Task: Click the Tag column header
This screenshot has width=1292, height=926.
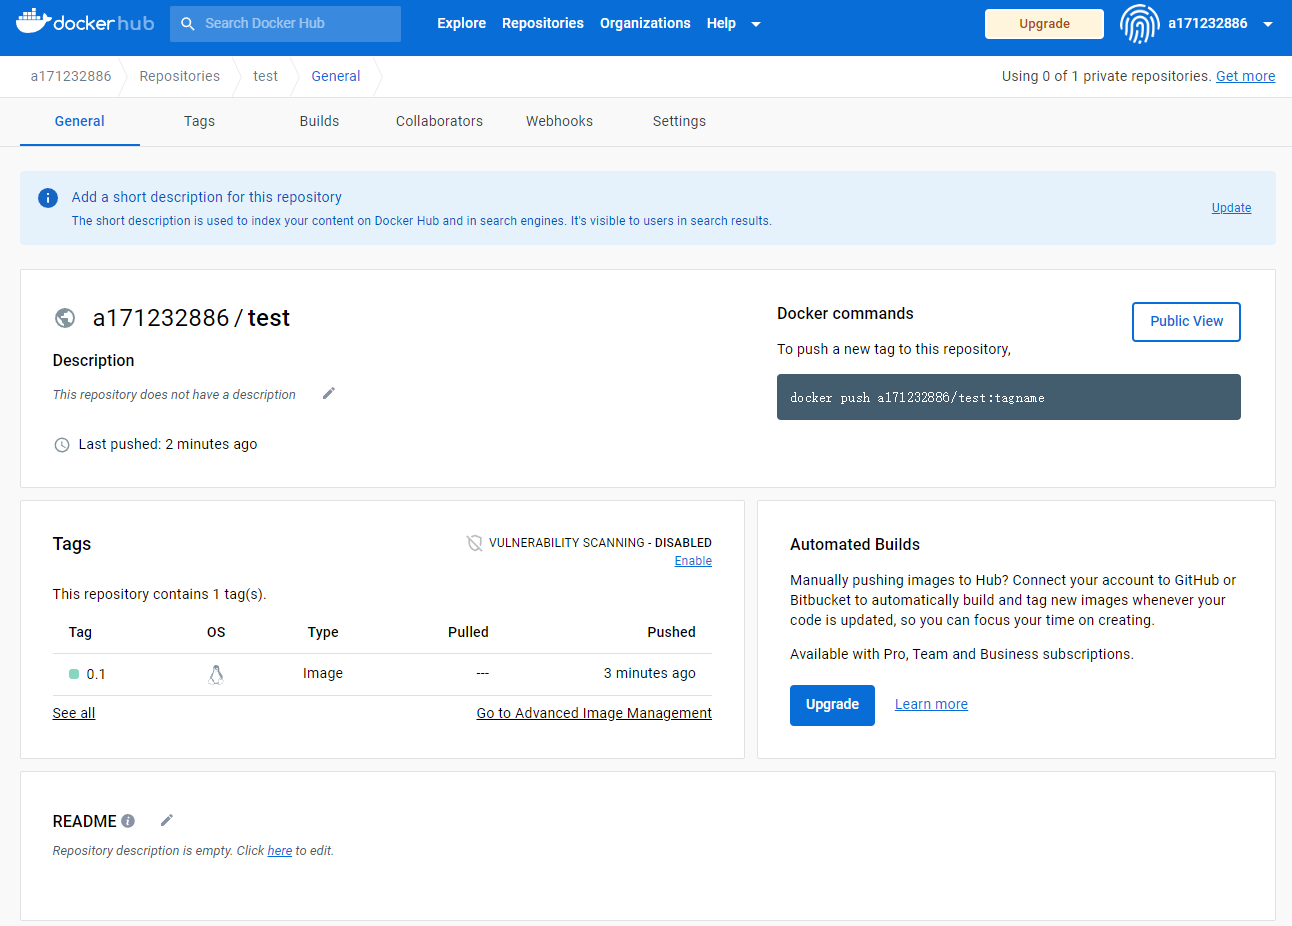Action: coord(80,632)
